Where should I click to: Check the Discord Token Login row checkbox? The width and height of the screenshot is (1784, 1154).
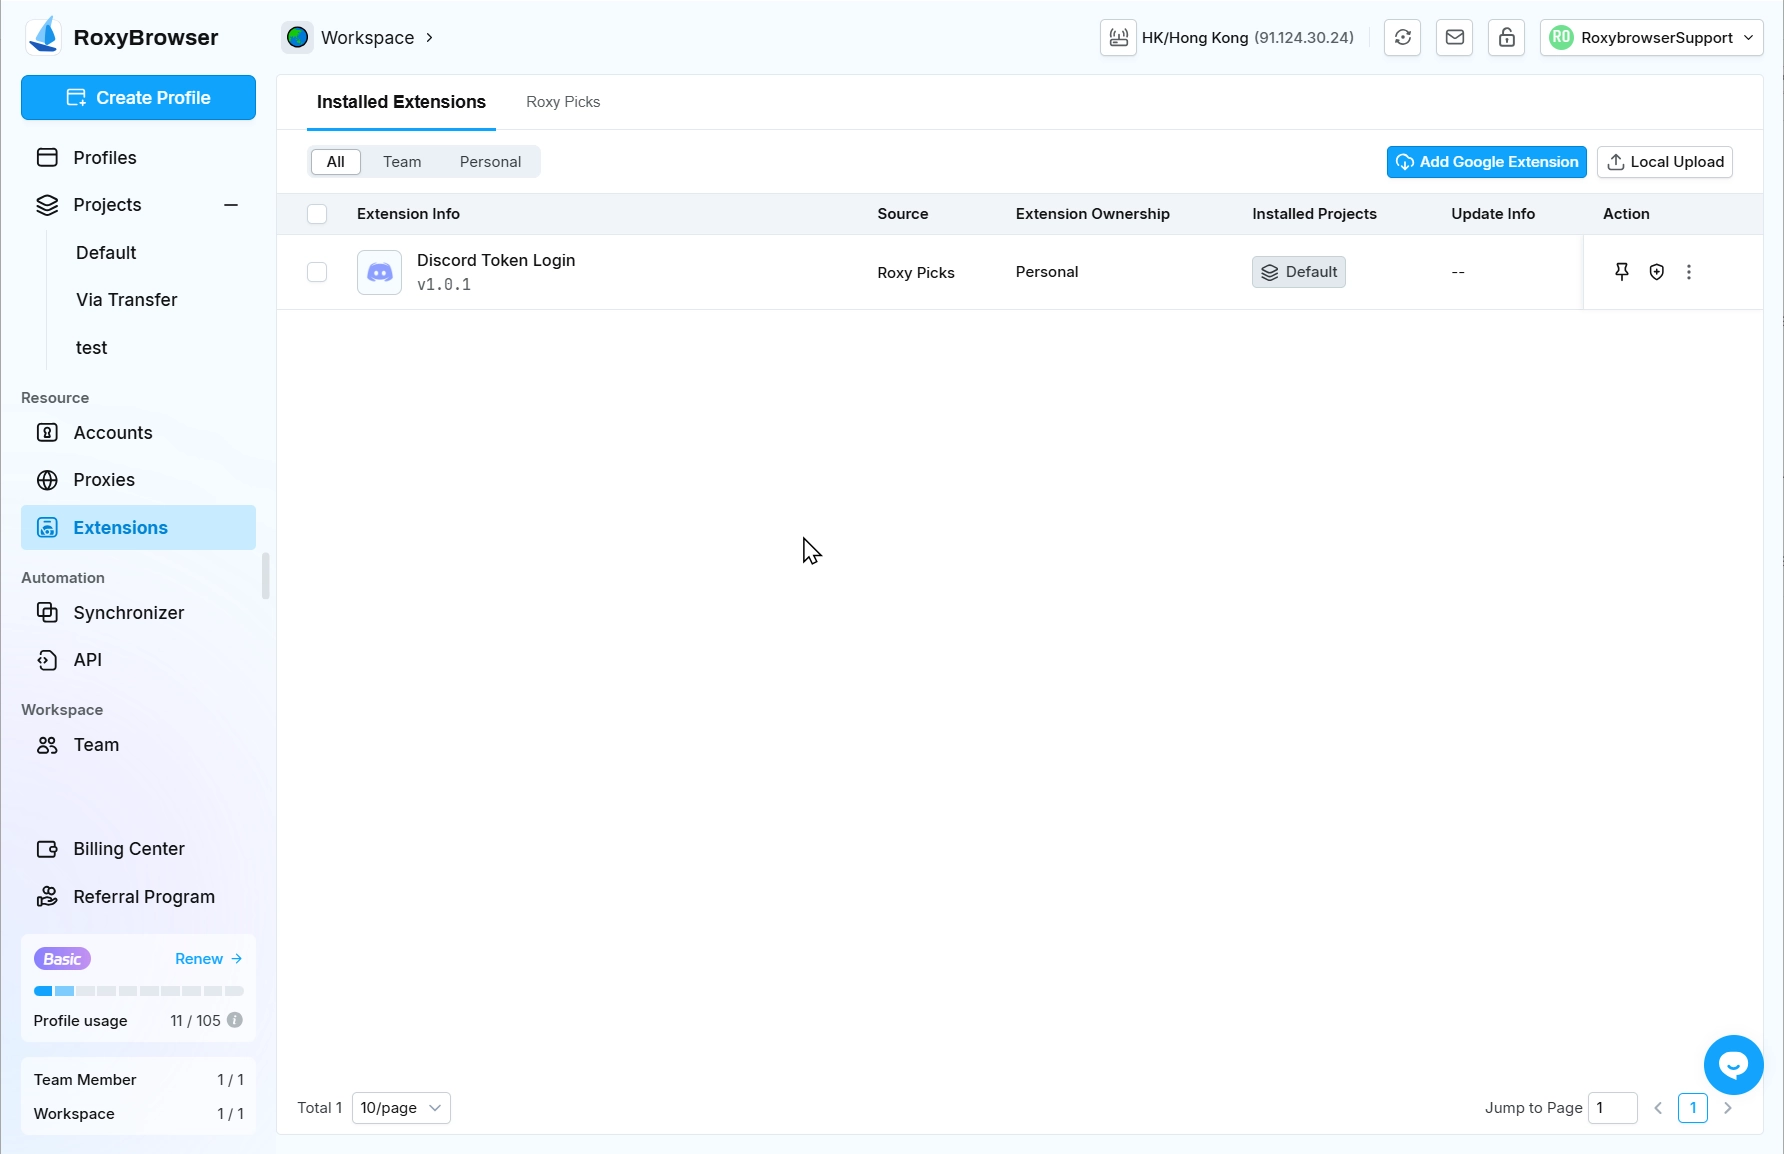317,272
